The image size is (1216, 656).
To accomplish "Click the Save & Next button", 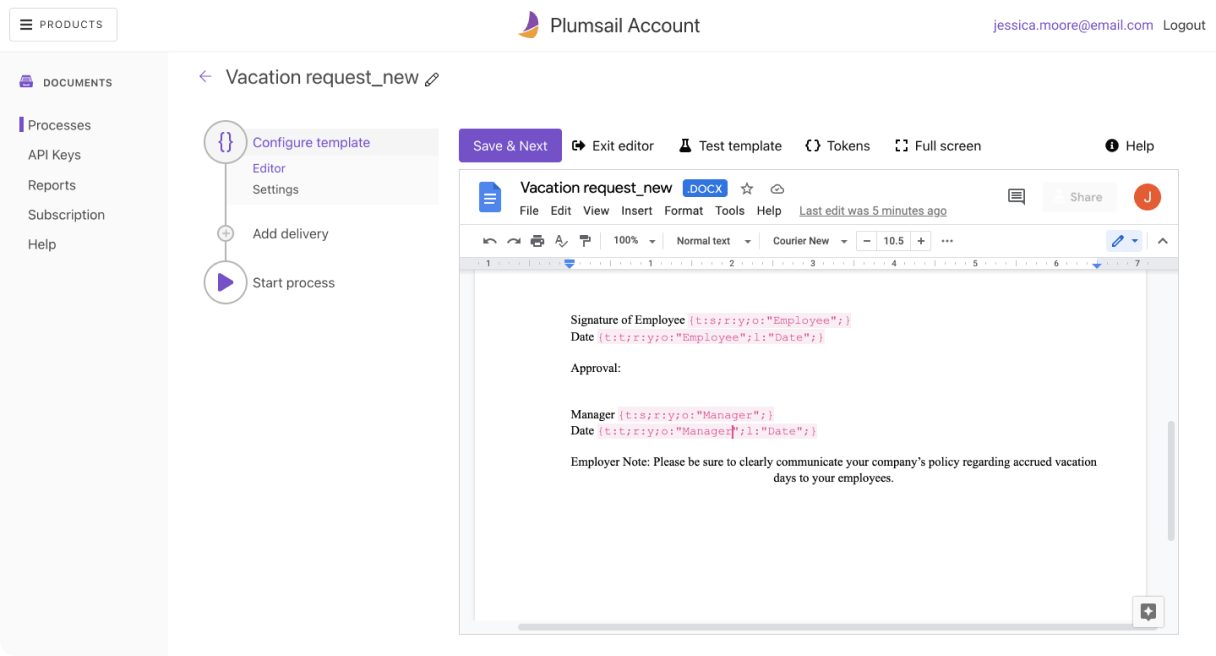I will click(x=510, y=145).
